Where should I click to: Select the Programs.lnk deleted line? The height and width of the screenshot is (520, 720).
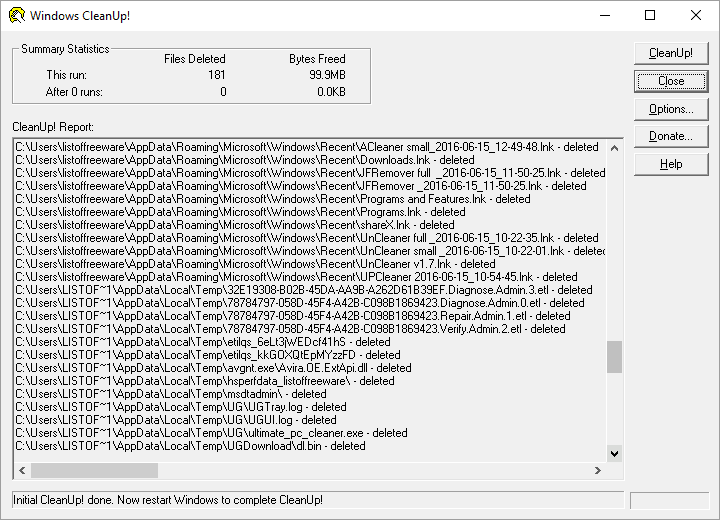pyautogui.click(x=240, y=212)
